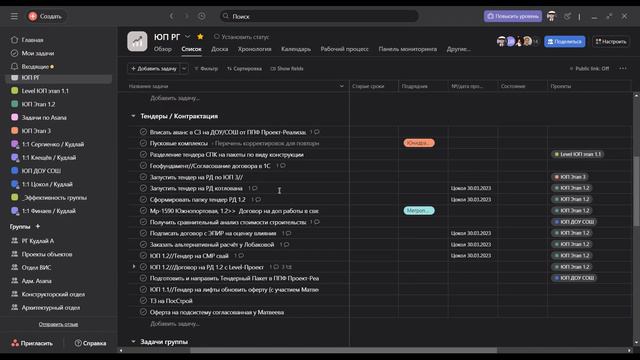The height and width of the screenshot is (360, 640).
Task: Mark Геофундамент//Согласование договора complete
Action: tap(143, 166)
